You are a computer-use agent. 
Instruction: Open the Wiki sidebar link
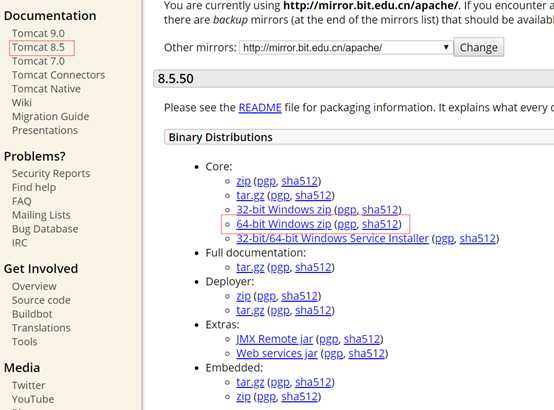click(x=22, y=102)
